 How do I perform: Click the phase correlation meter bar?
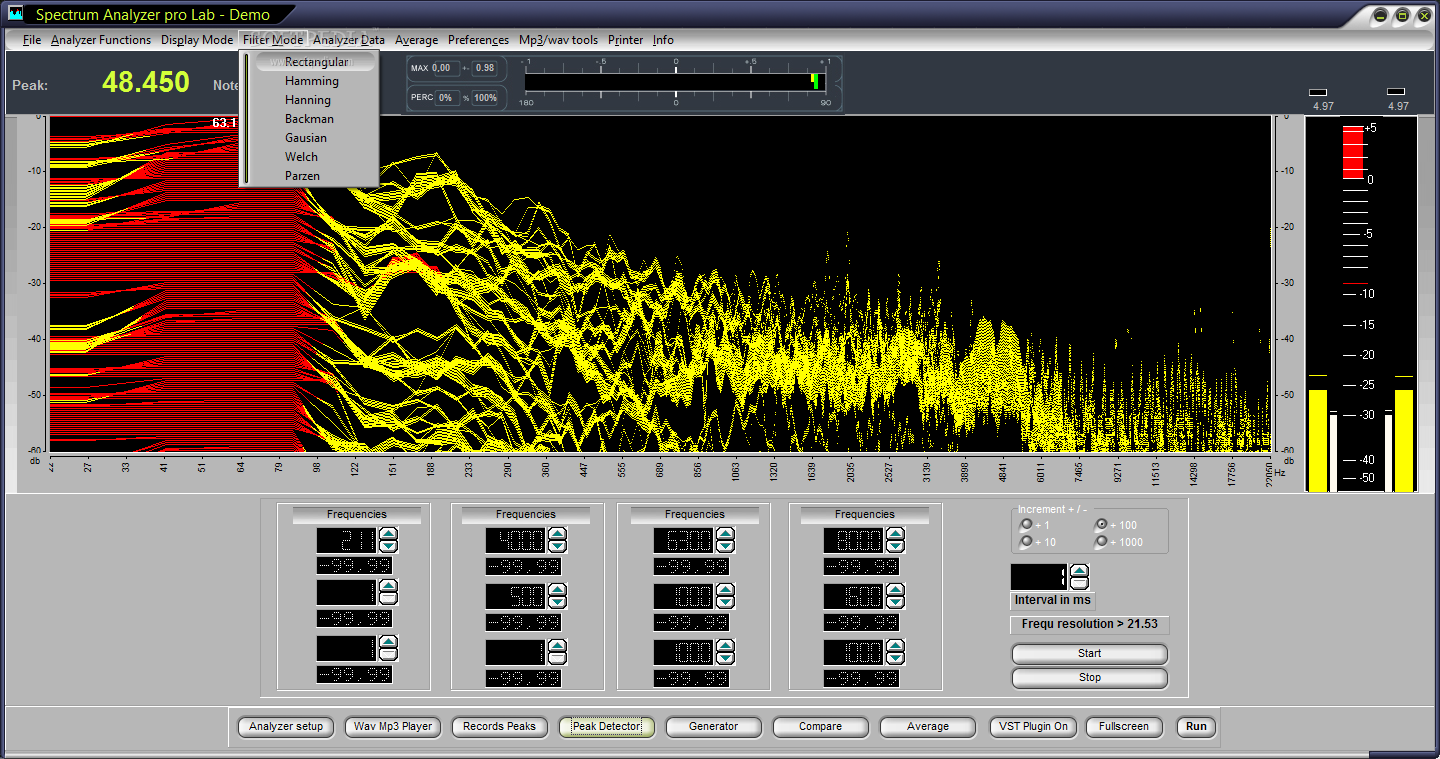coord(675,82)
